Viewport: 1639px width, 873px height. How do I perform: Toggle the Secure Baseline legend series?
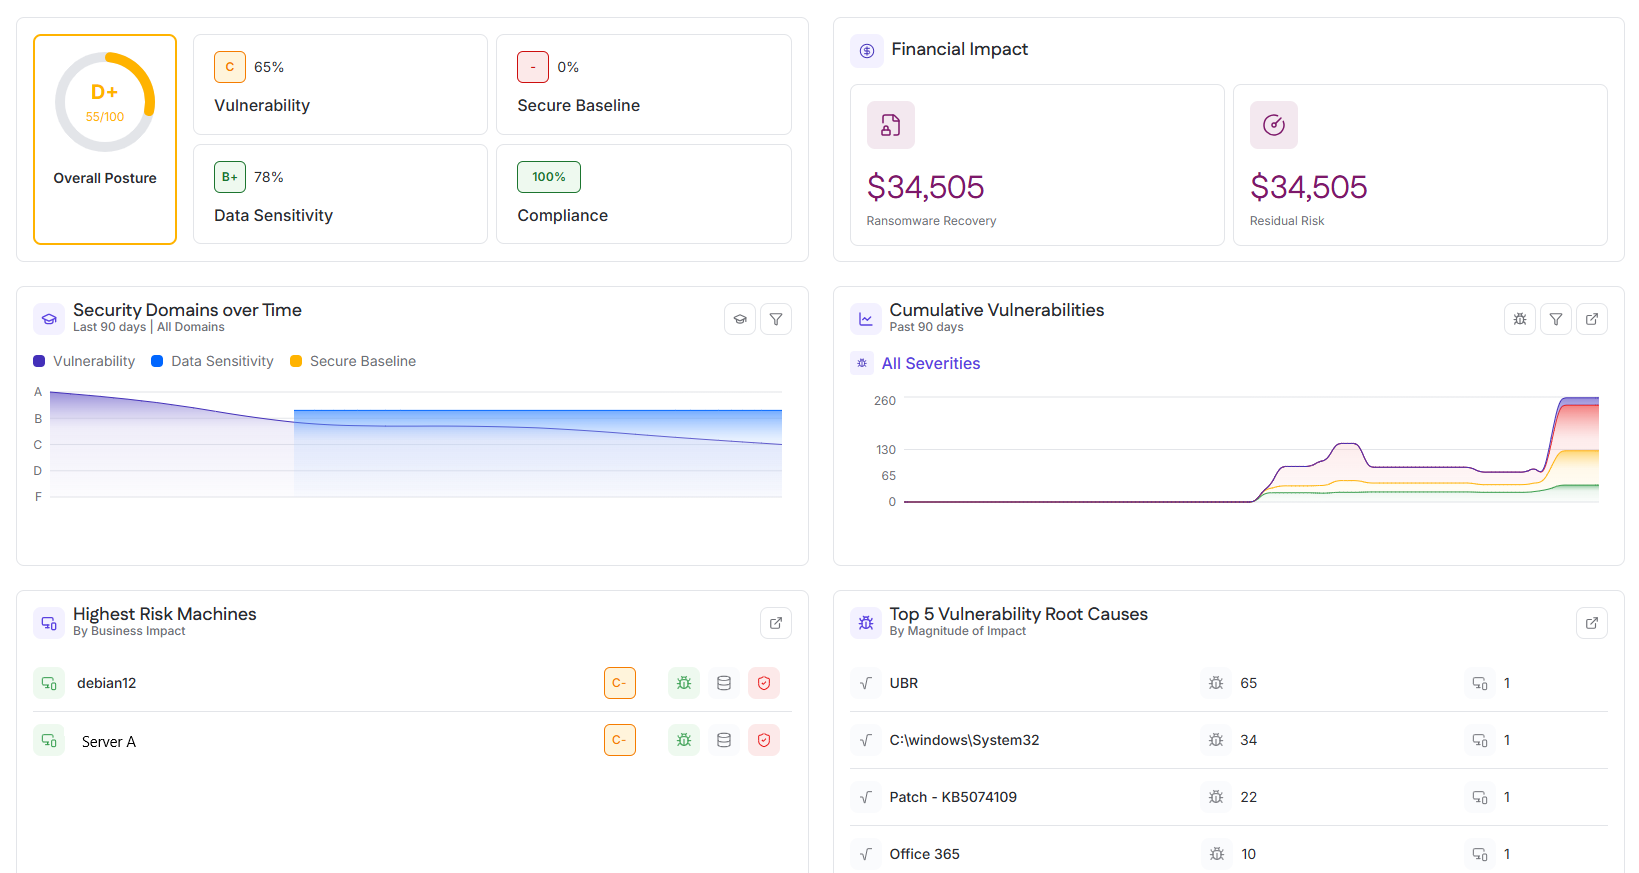point(353,361)
